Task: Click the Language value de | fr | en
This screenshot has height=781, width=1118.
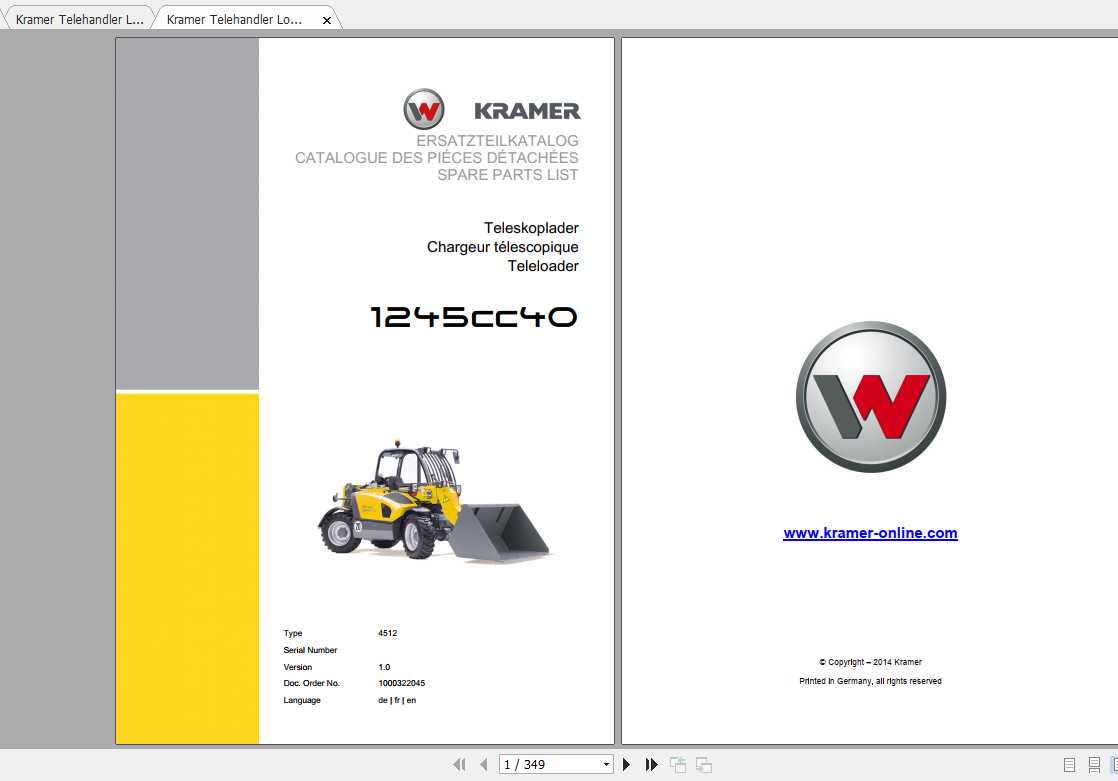Action: (x=397, y=700)
